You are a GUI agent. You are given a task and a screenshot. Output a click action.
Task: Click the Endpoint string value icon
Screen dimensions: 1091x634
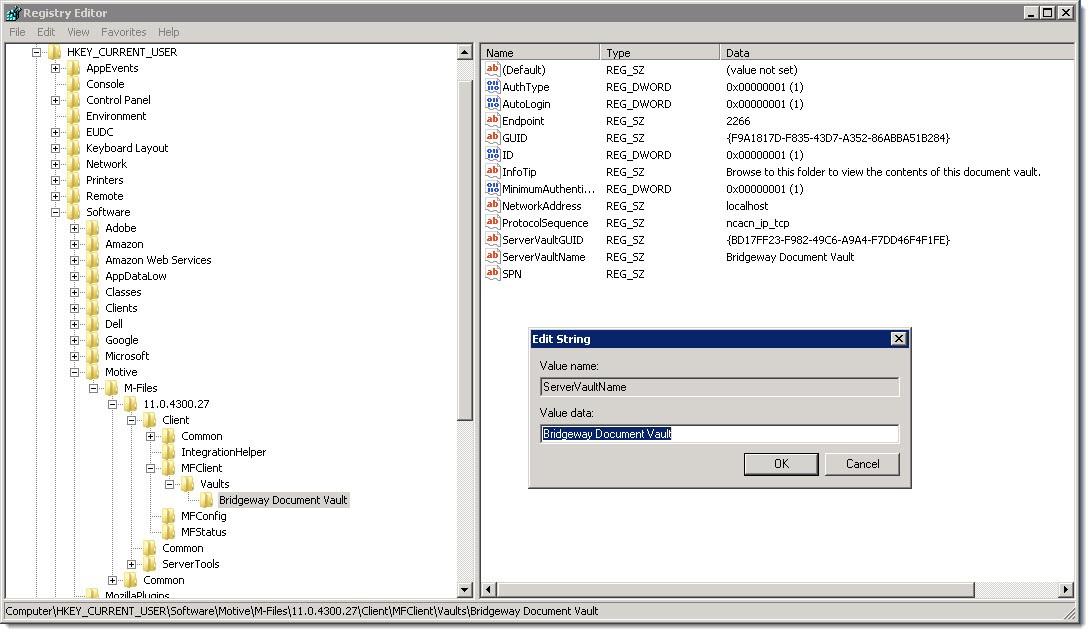493,120
